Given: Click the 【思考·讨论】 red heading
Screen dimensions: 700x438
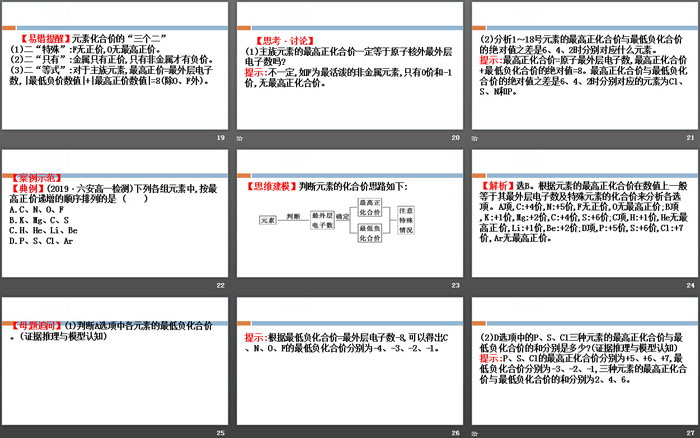Looking at the screenshot, I should (284, 41).
